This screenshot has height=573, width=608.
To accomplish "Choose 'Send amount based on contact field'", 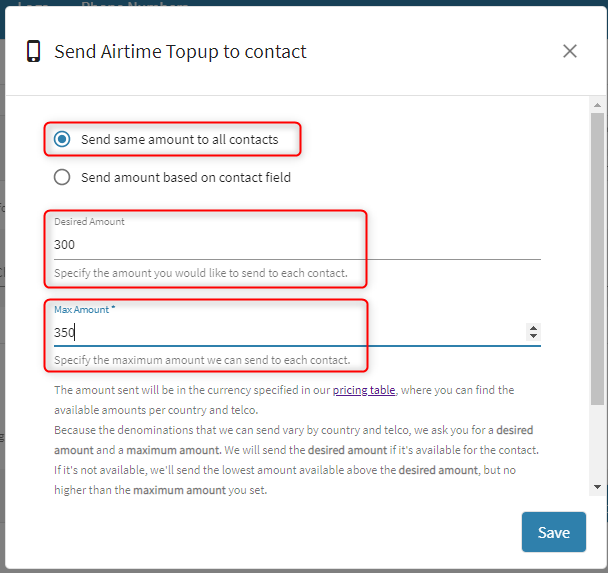I will click(62, 177).
